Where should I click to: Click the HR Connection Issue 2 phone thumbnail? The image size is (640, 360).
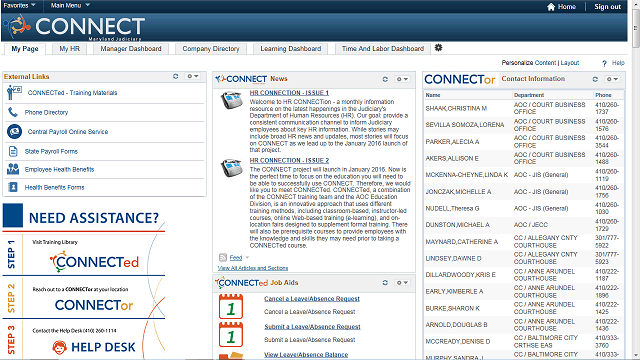(232, 168)
